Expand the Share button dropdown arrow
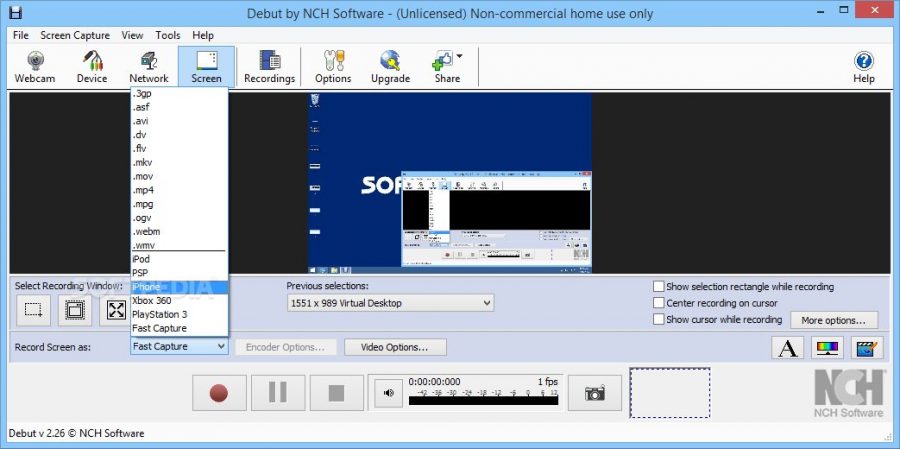 (x=459, y=57)
